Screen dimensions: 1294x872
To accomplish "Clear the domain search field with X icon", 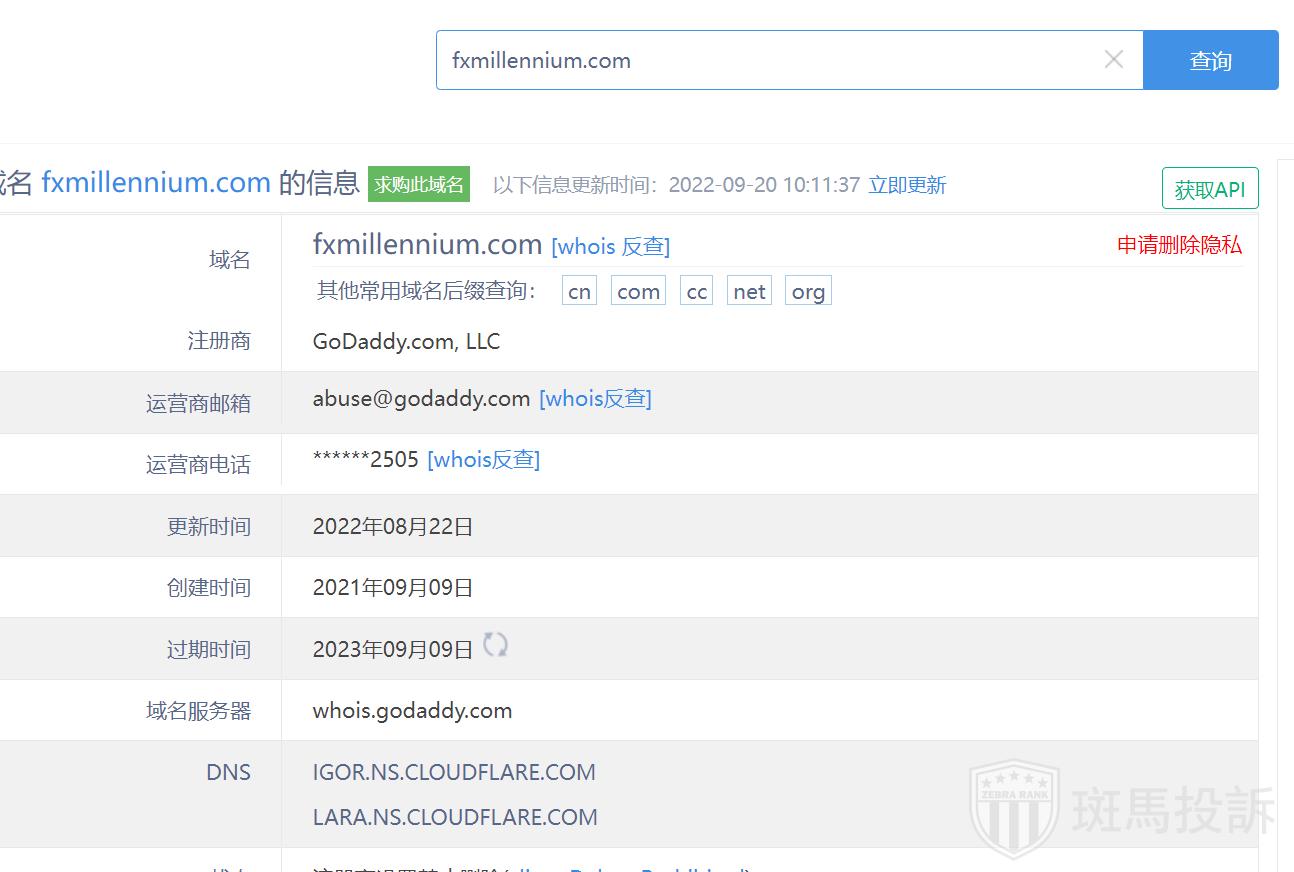I will [x=1113, y=60].
